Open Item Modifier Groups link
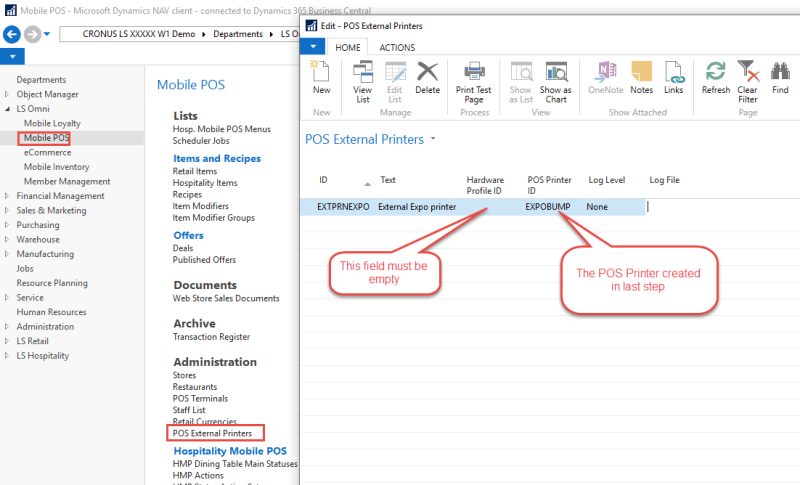 point(213,218)
